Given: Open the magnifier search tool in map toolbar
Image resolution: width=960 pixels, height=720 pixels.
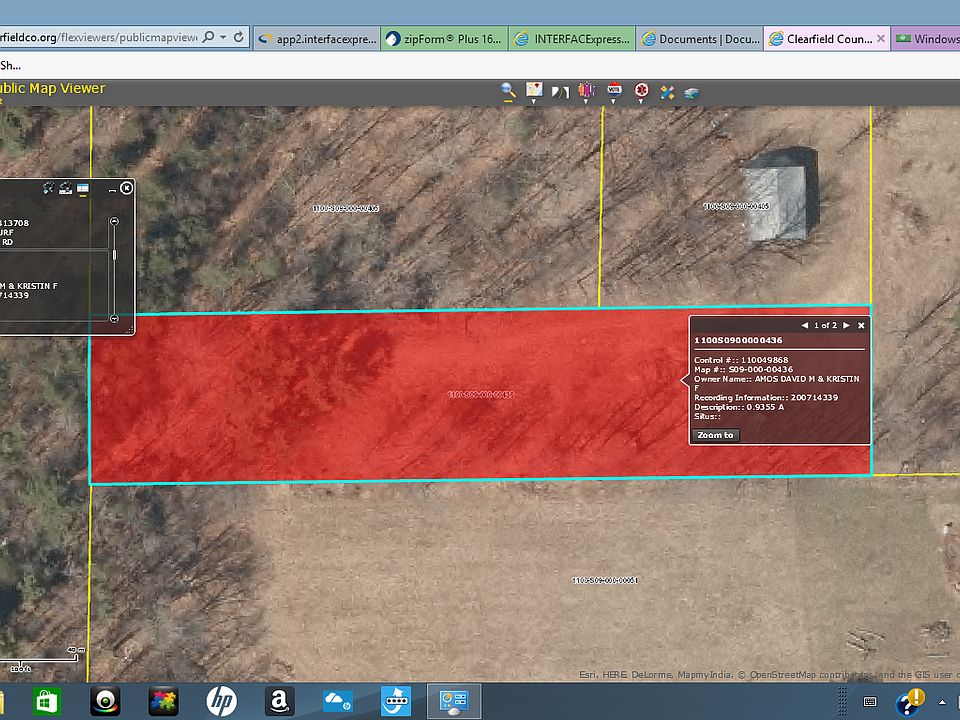Looking at the screenshot, I should click(508, 90).
